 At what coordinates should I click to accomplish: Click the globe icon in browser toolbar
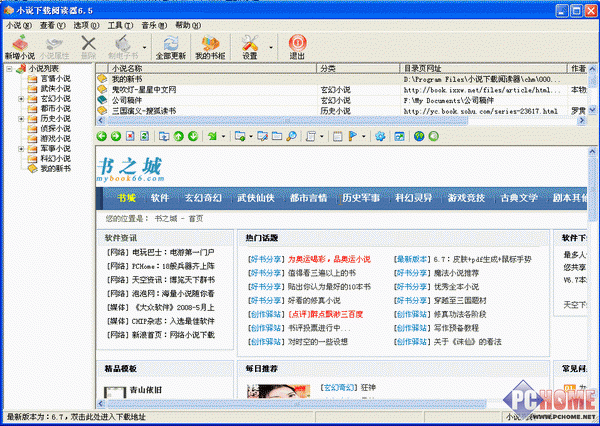point(419,136)
